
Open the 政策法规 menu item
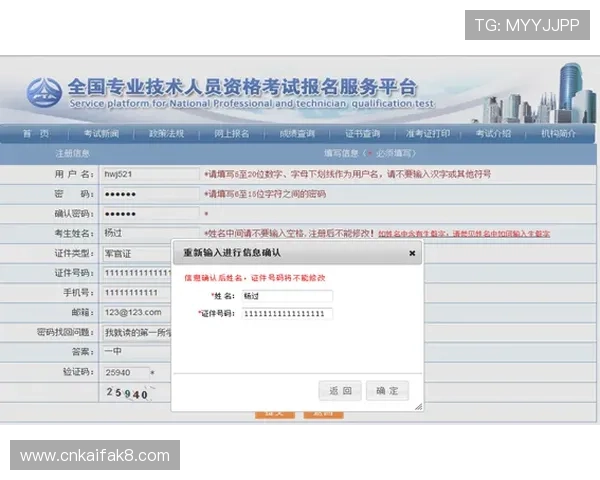166,134
